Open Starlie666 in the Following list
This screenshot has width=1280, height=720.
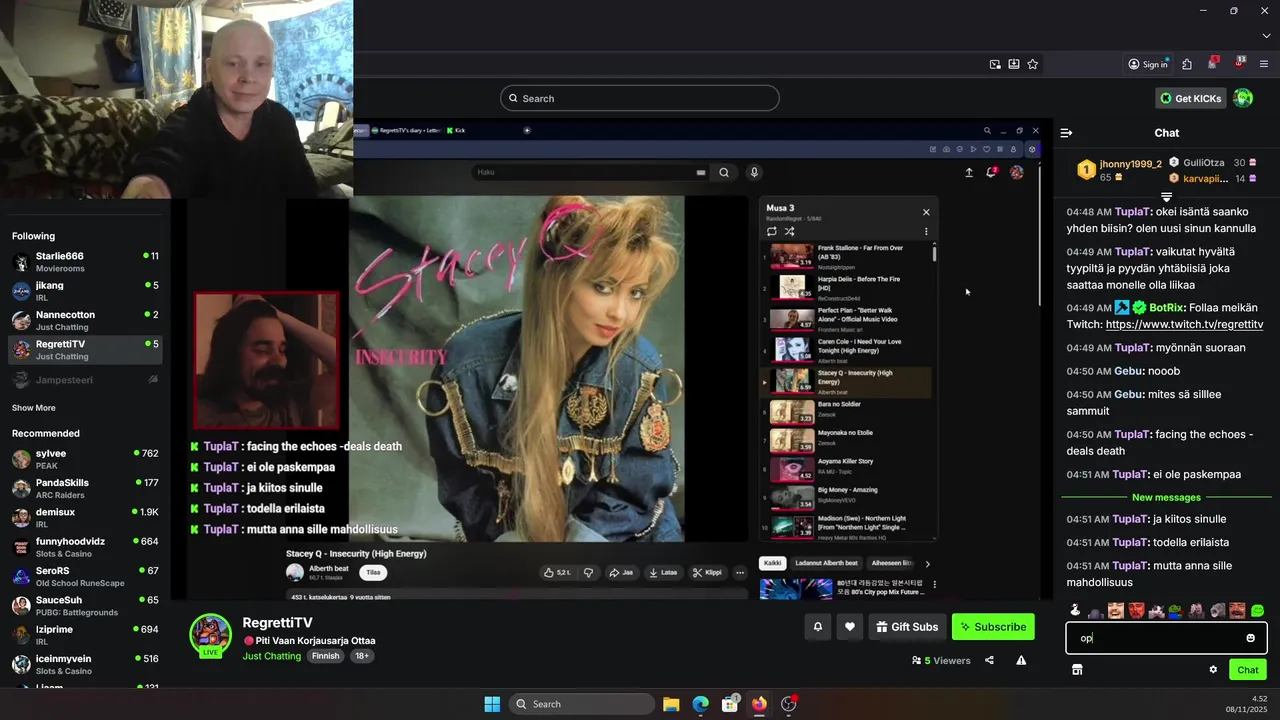(x=84, y=262)
